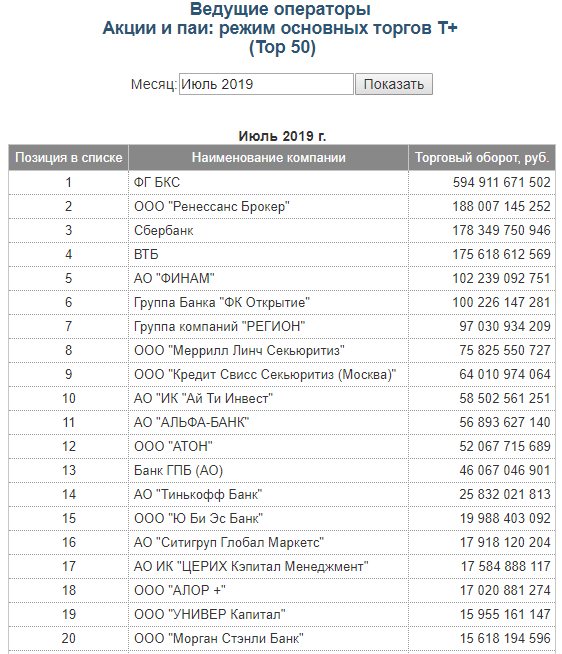Select the АО "ФИНАМ" entry
The width and height of the screenshot is (562, 654).
268,278
